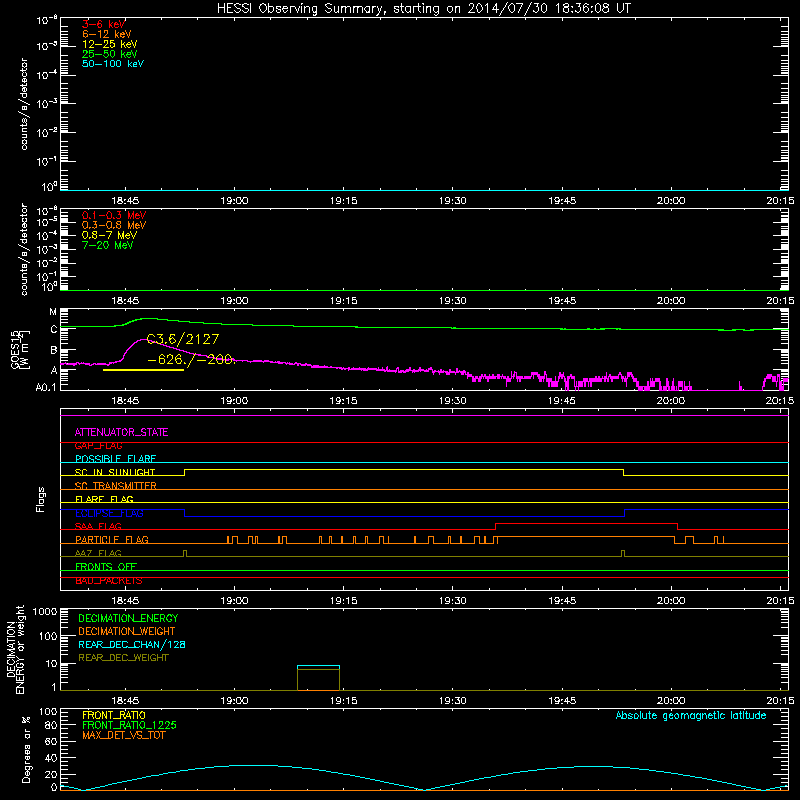Click the 0.8-7 MeV legend entry

[x=110, y=235]
